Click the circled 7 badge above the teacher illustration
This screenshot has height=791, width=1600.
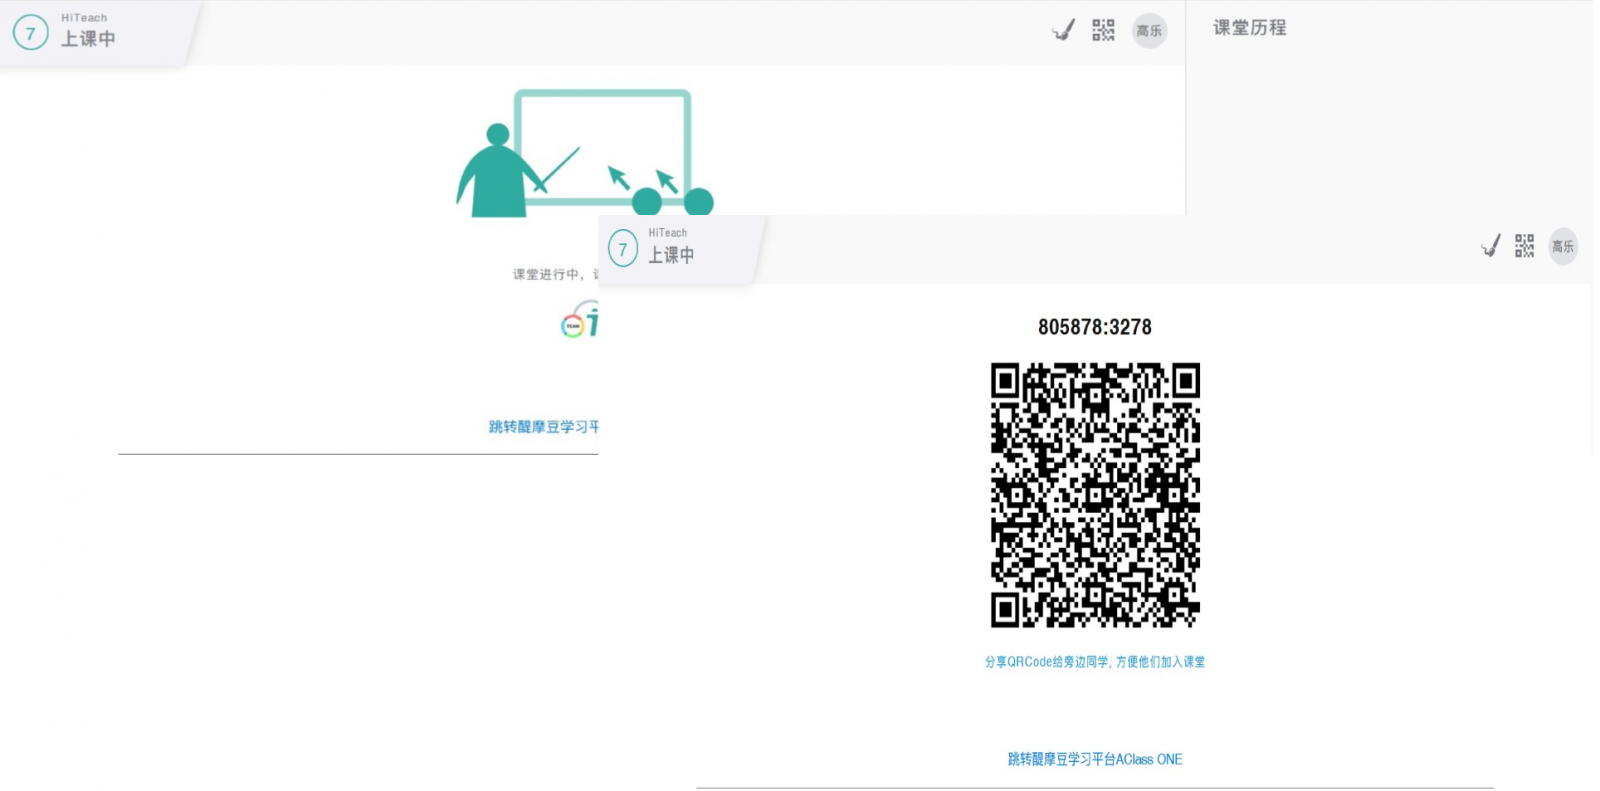(31, 33)
